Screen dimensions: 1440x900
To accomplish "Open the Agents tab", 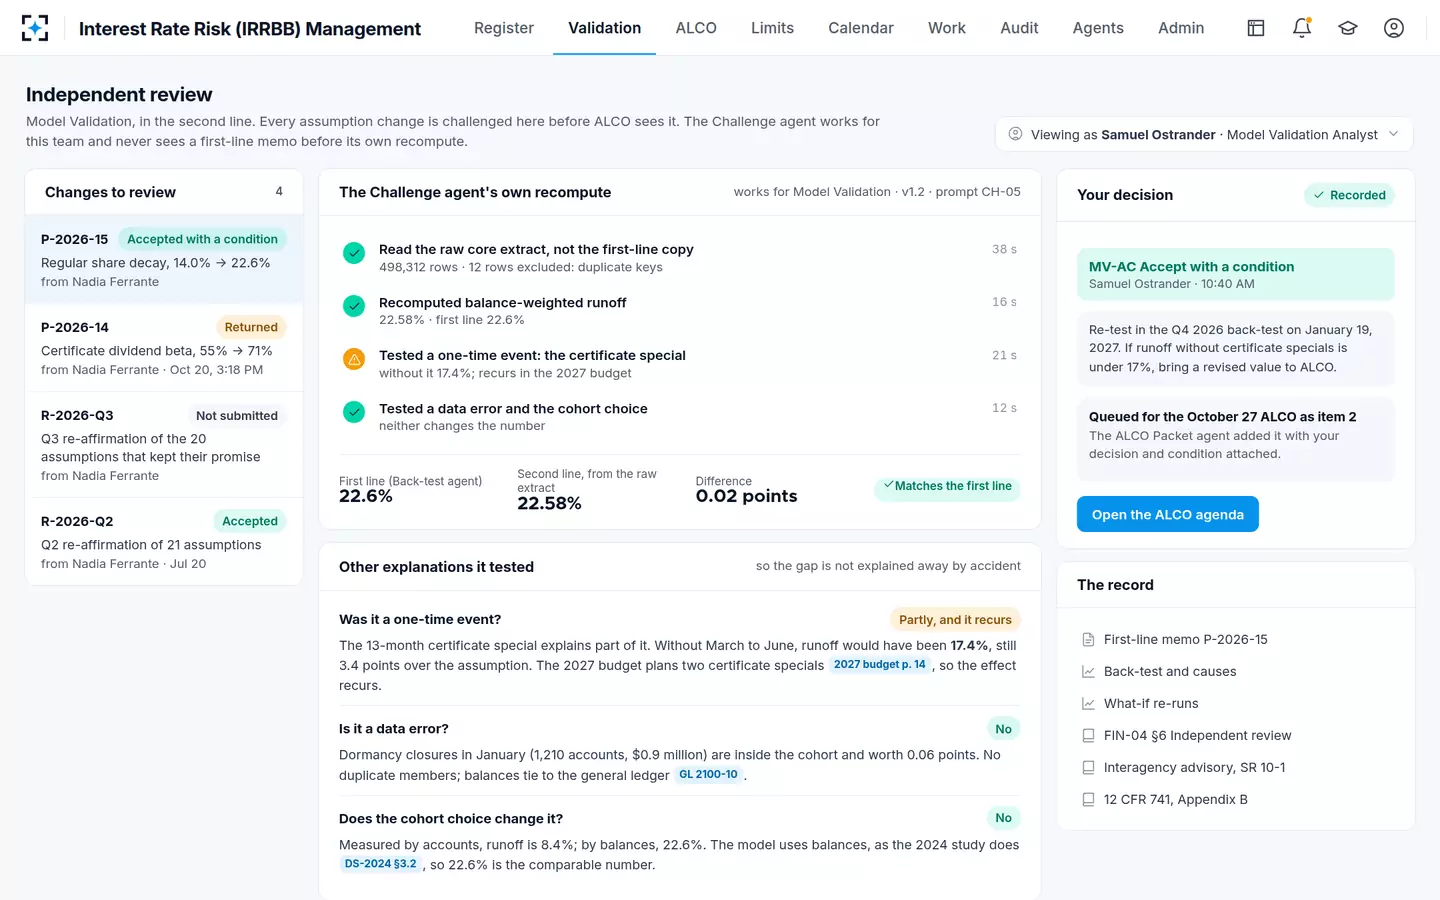I will pyautogui.click(x=1098, y=28).
